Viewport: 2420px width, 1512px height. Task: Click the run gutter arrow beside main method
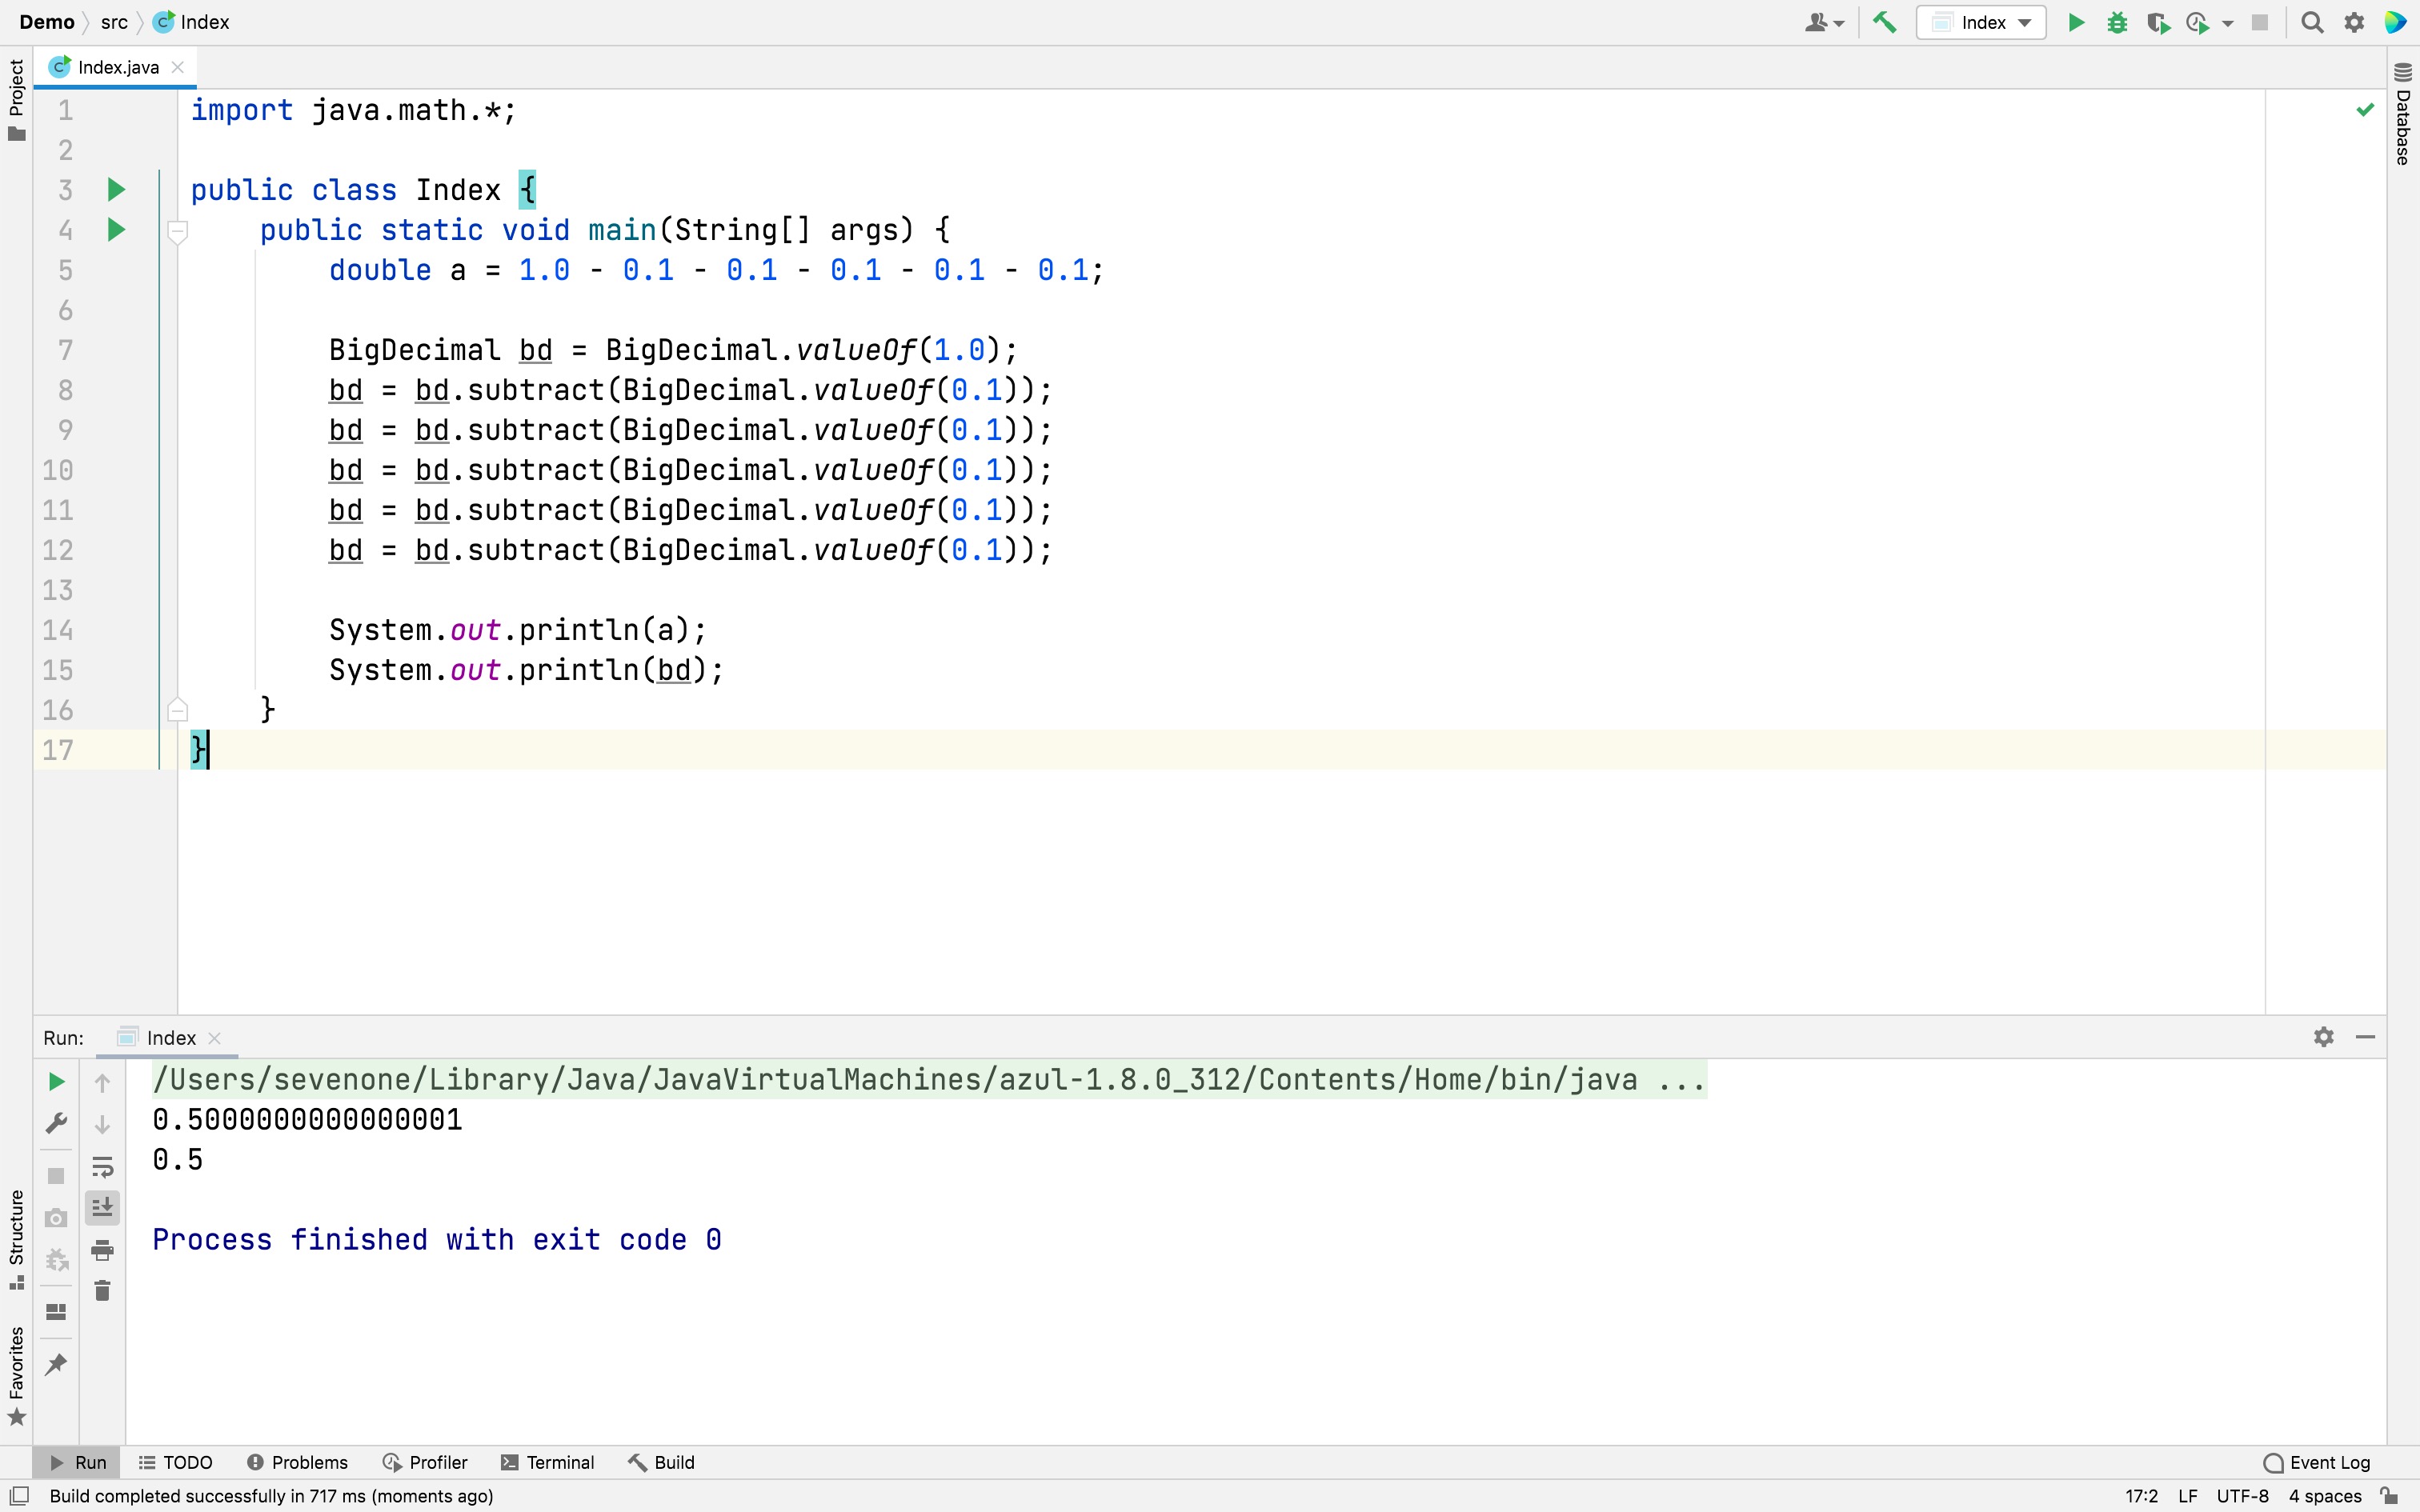[116, 230]
